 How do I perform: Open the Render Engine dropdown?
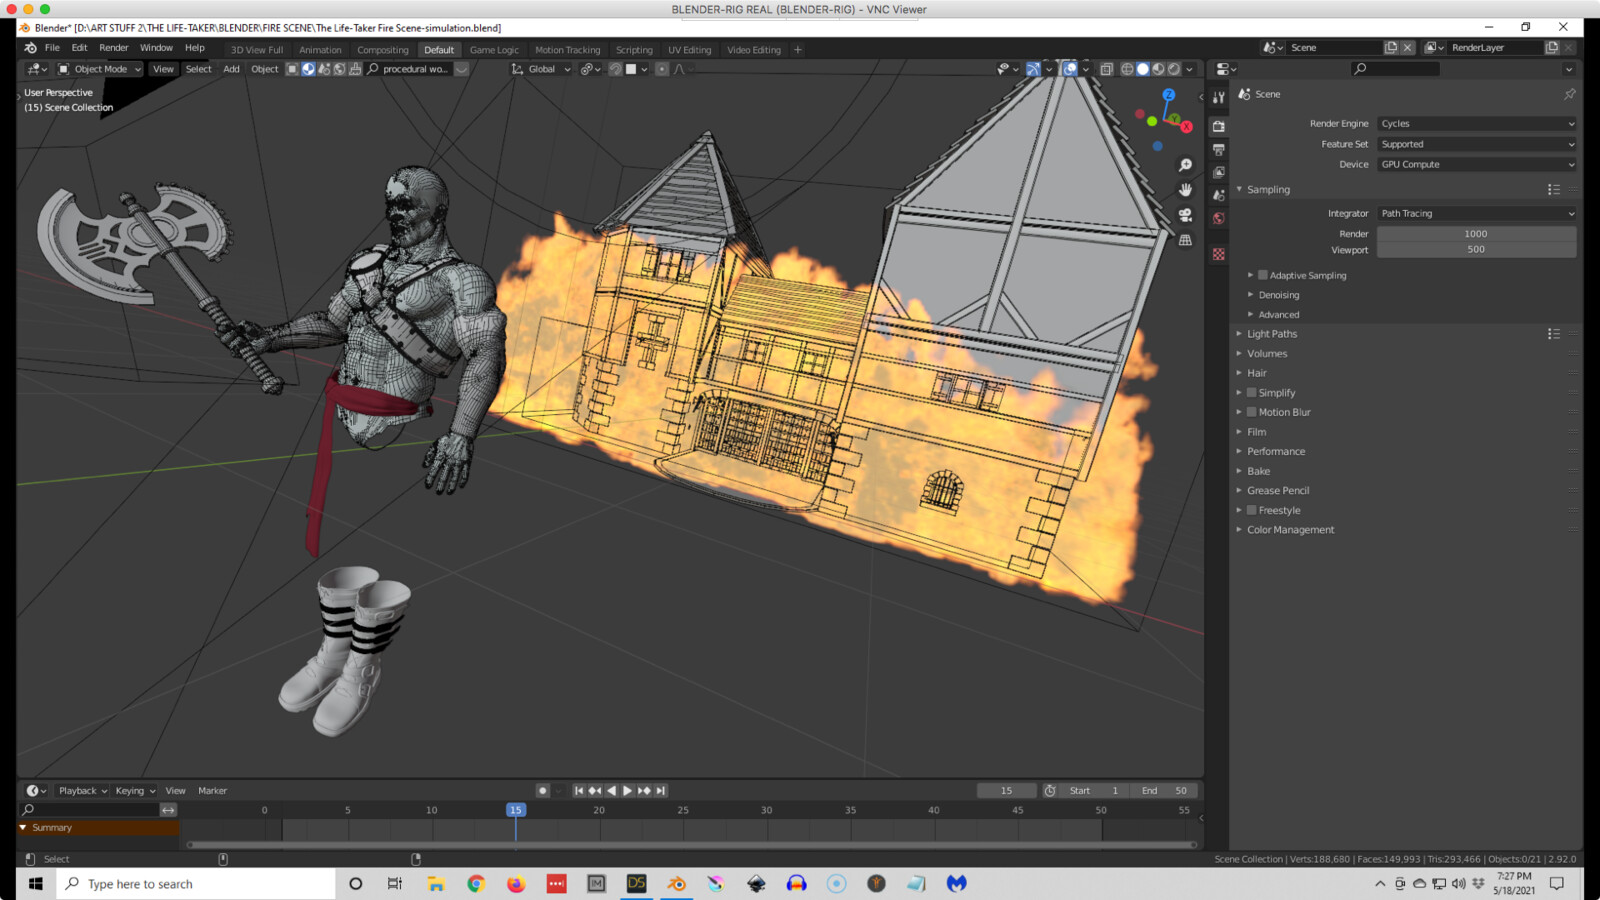1476,124
